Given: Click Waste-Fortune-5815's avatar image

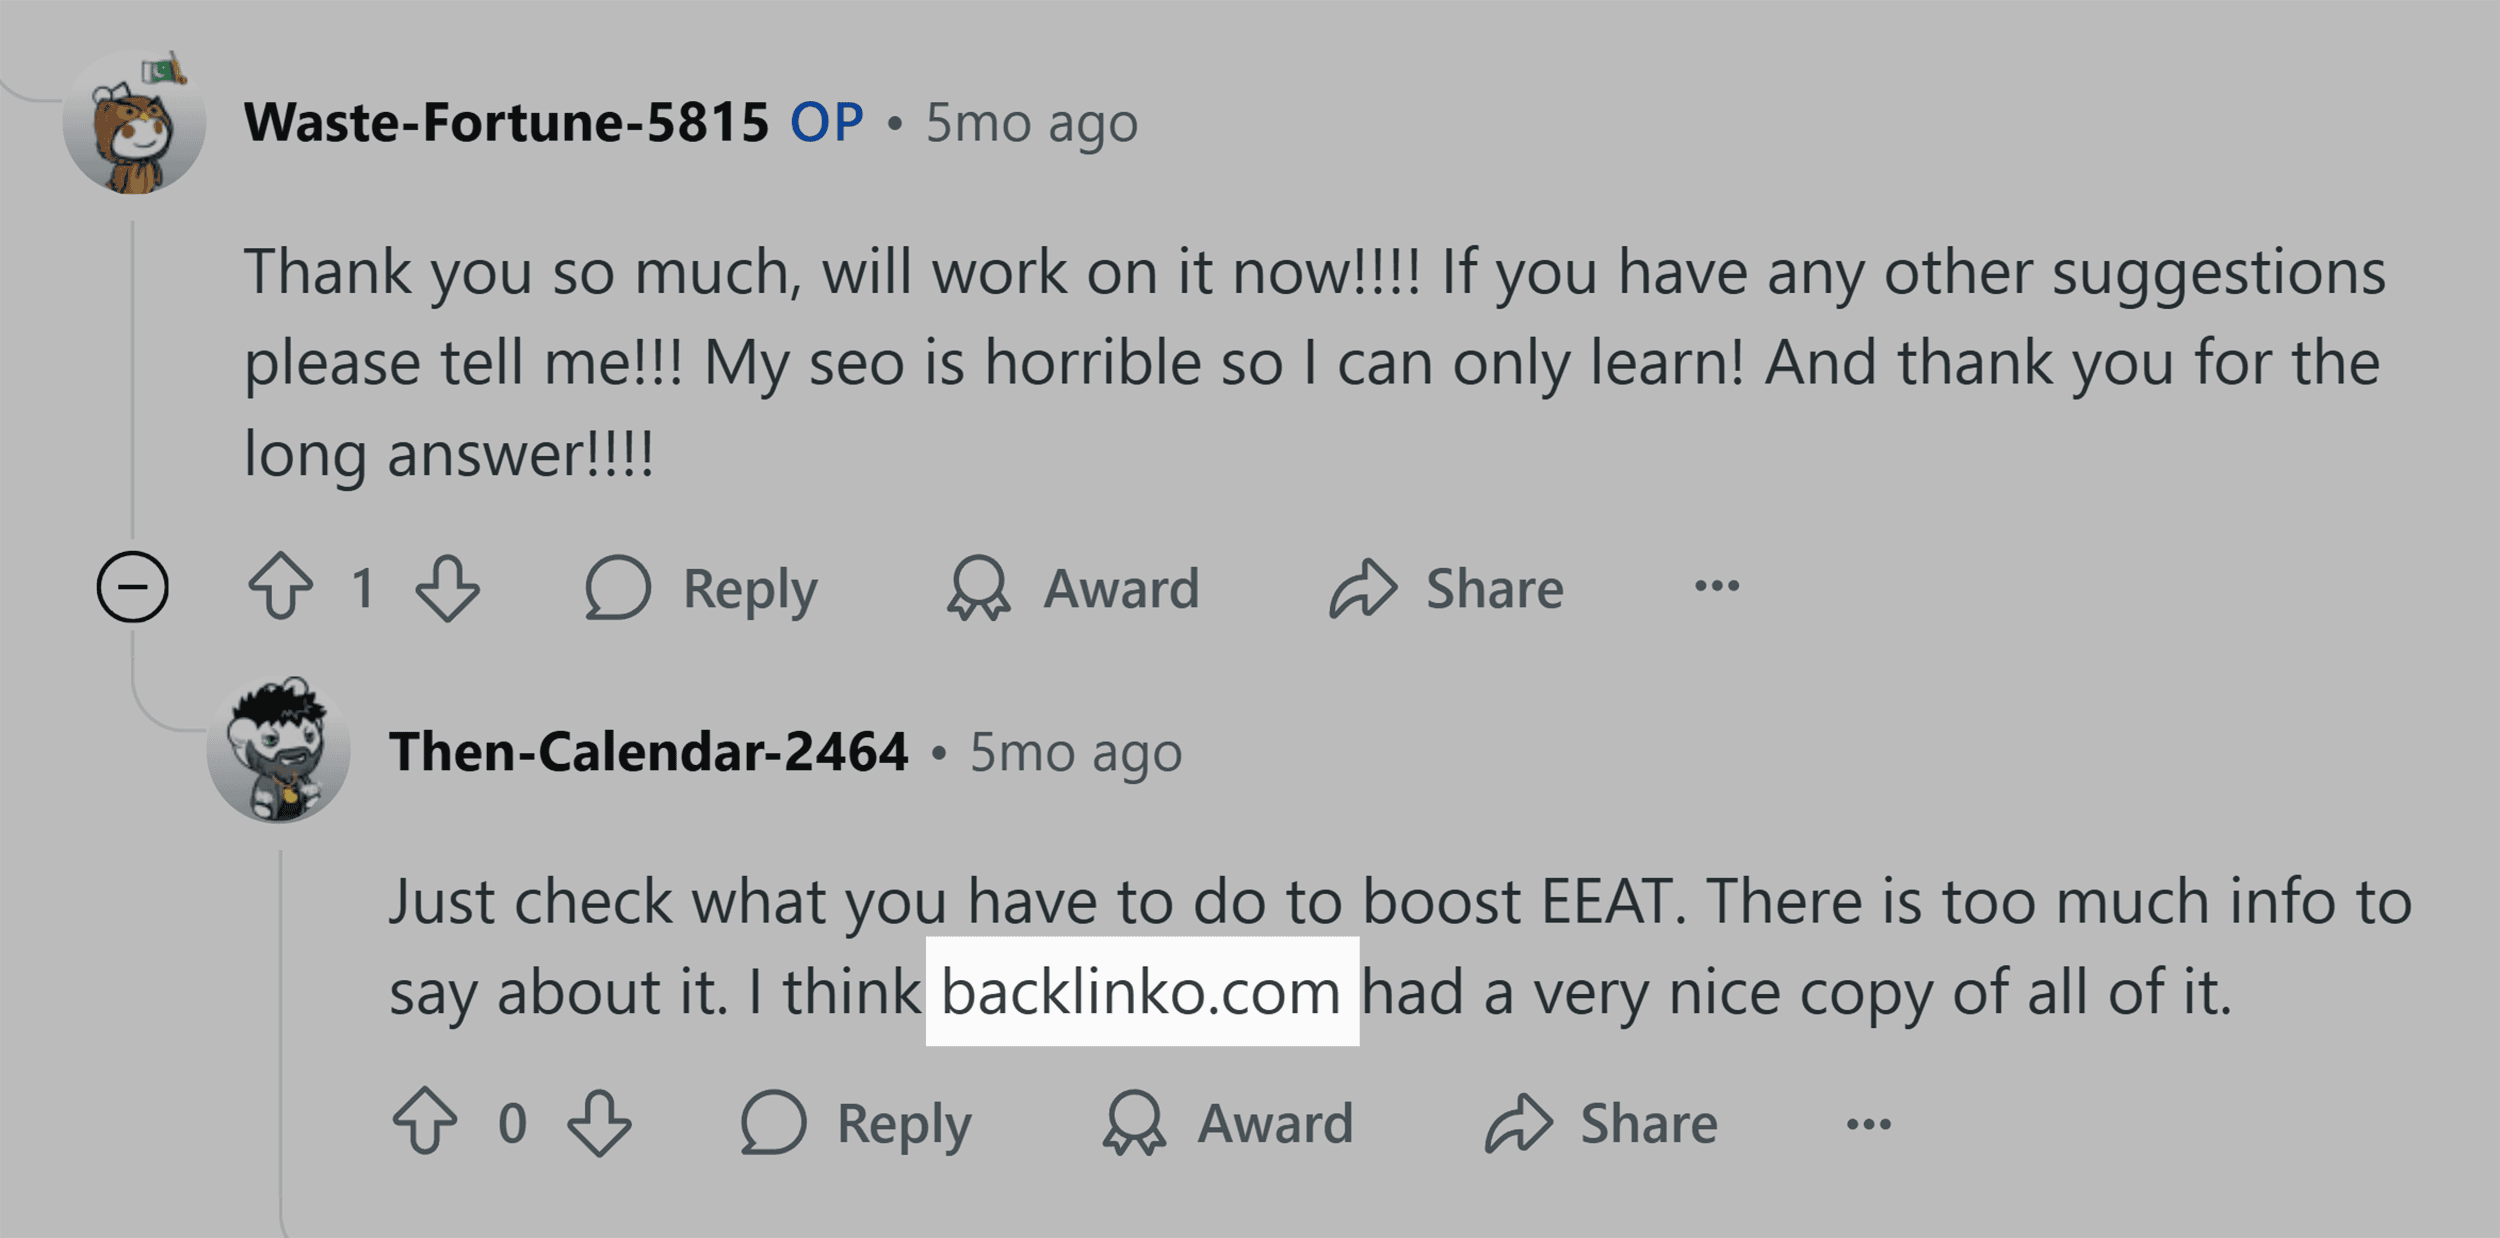Looking at the screenshot, I should [134, 123].
